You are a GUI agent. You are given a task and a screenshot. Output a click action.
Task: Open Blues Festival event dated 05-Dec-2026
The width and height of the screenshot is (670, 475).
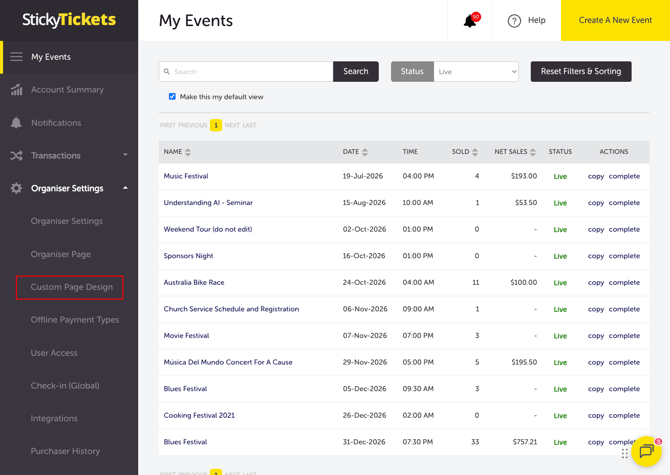185,389
